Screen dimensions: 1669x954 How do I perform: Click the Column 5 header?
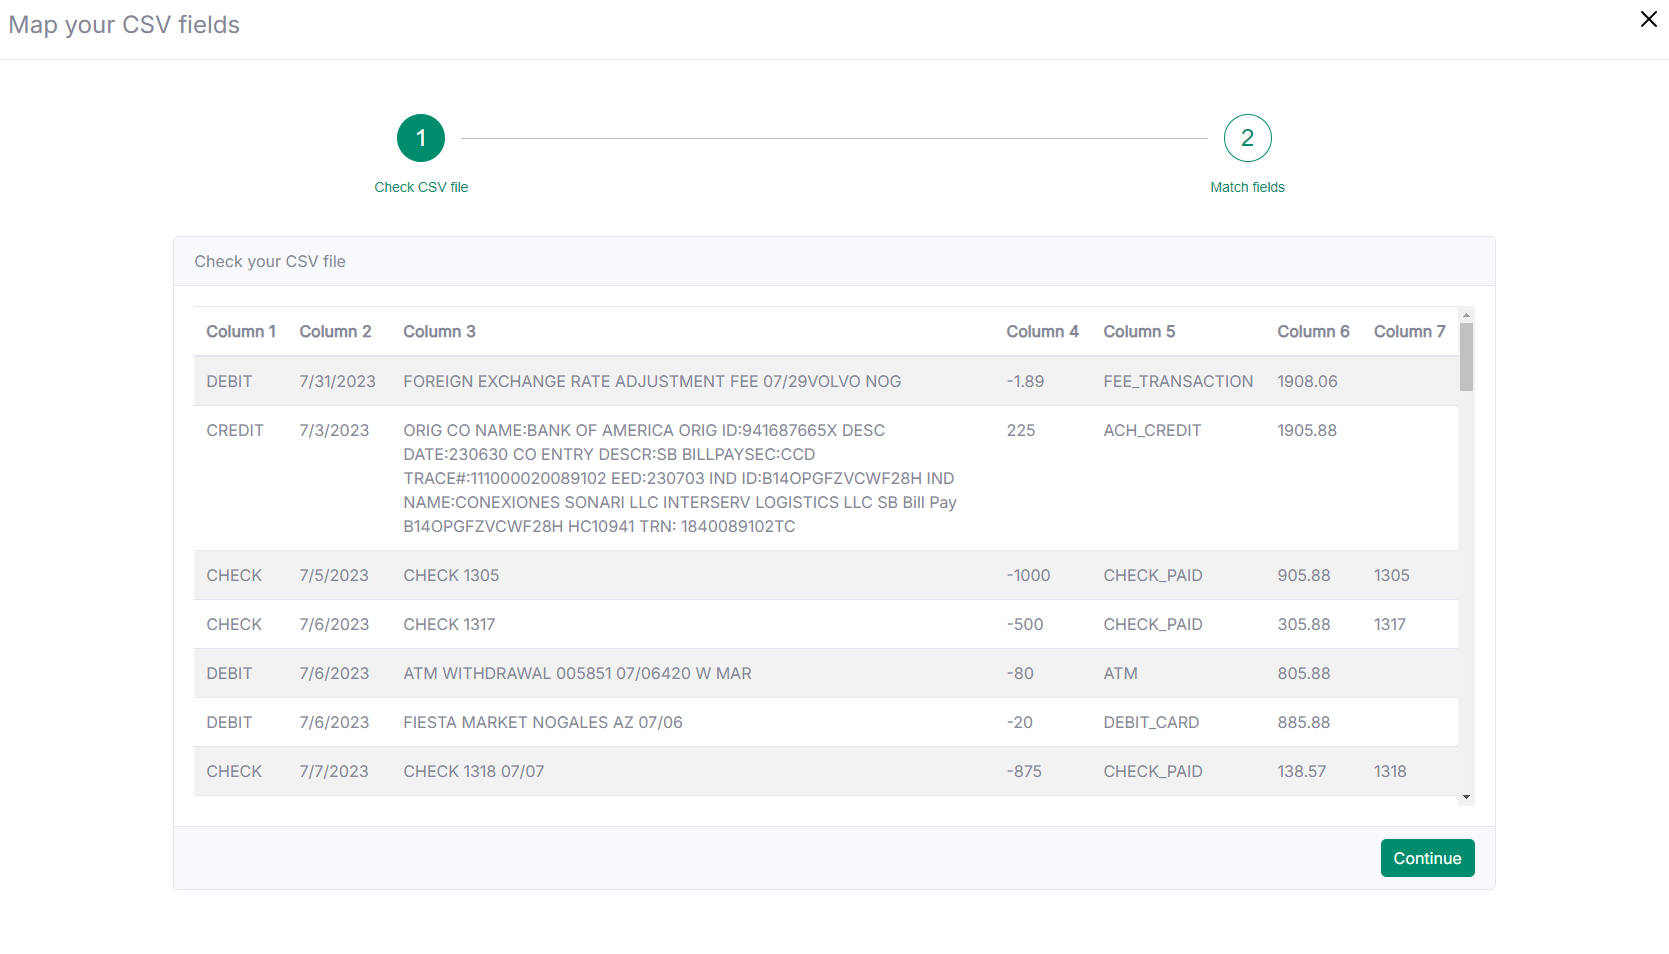point(1139,332)
